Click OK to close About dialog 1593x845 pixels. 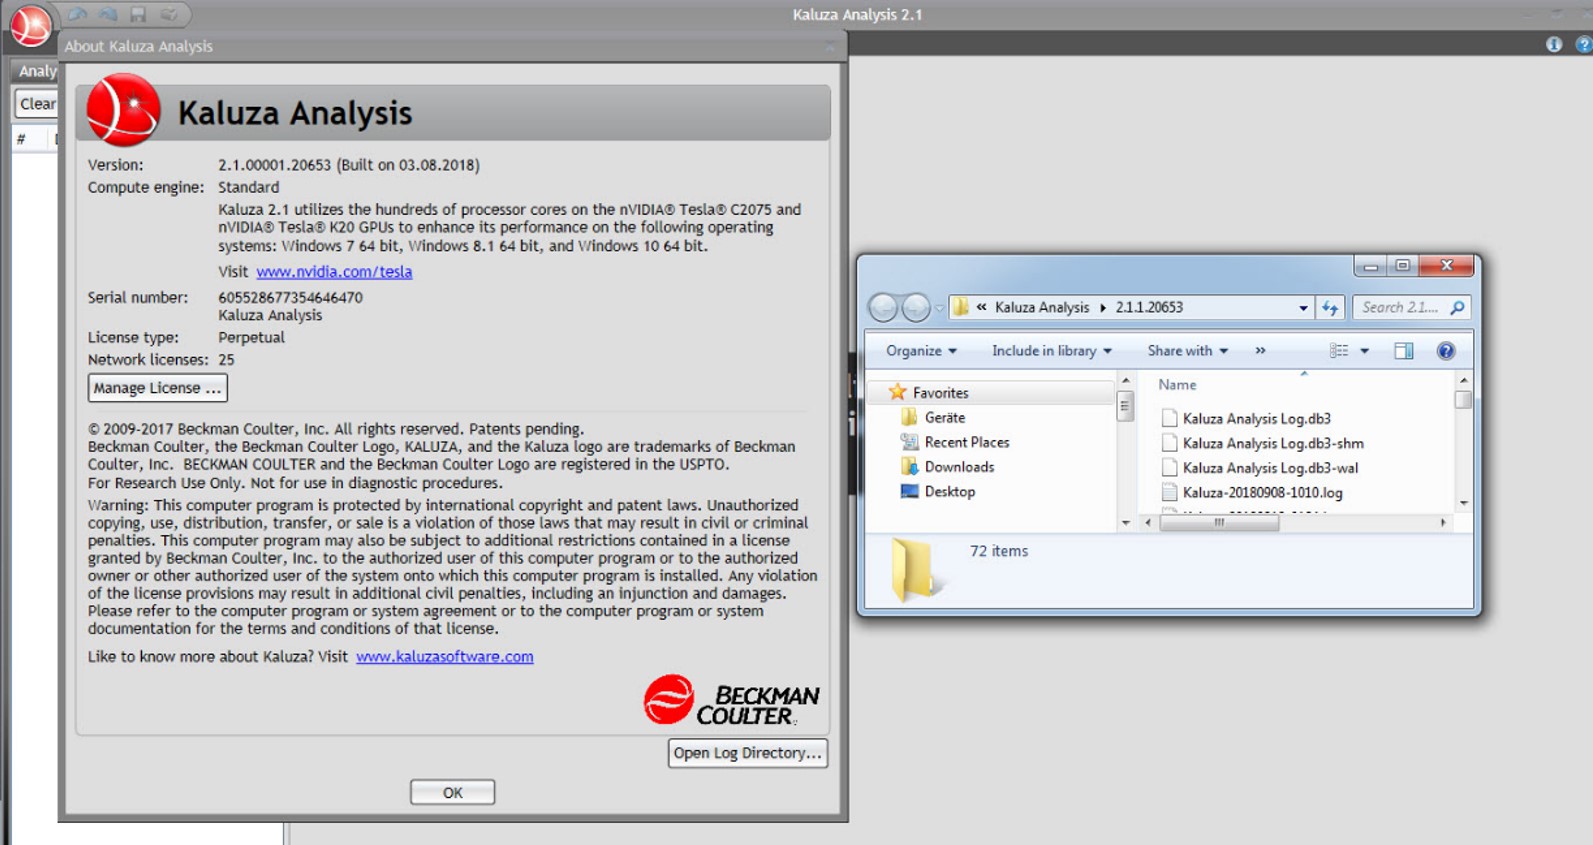pyautogui.click(x=452, y=792)
